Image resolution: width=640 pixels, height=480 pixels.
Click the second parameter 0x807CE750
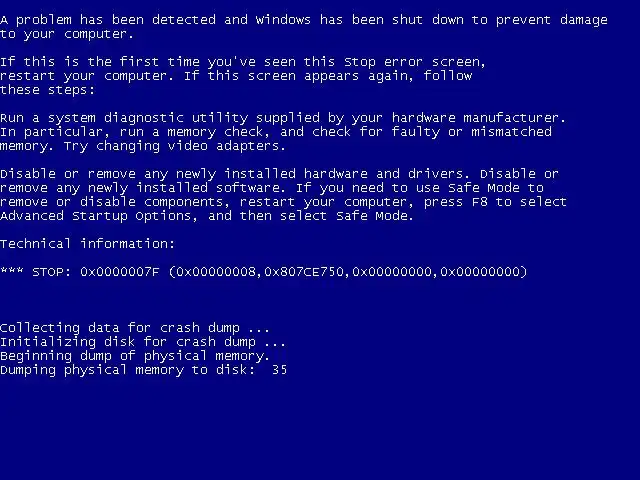click(304, 271)
